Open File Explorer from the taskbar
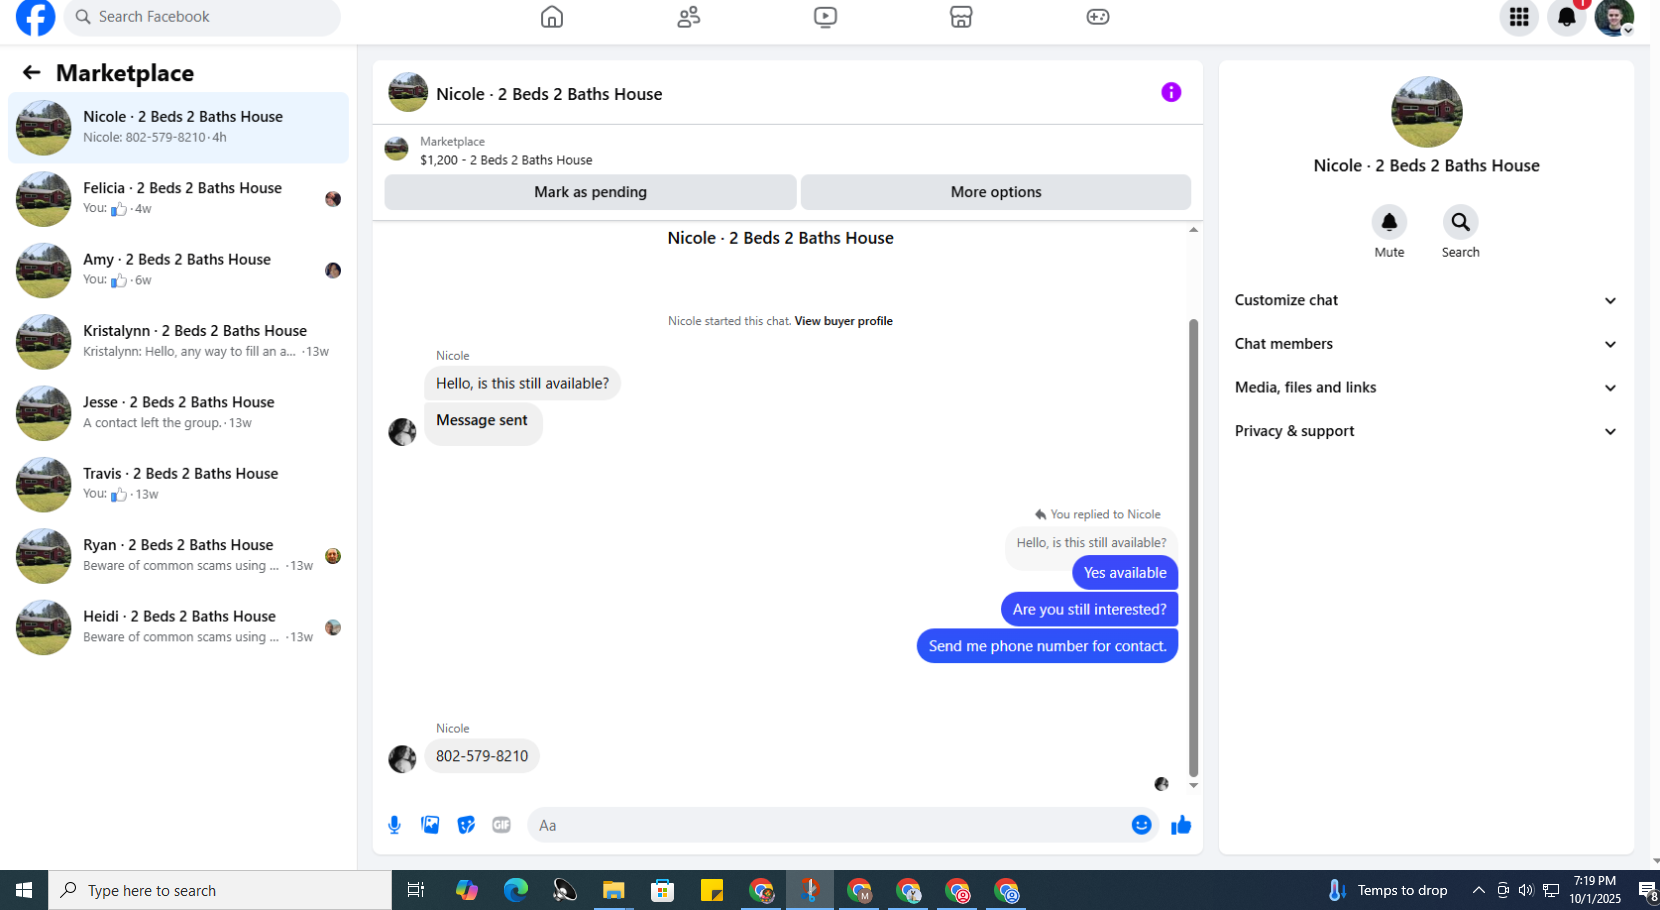1660x910 pixels. [613, 890]
